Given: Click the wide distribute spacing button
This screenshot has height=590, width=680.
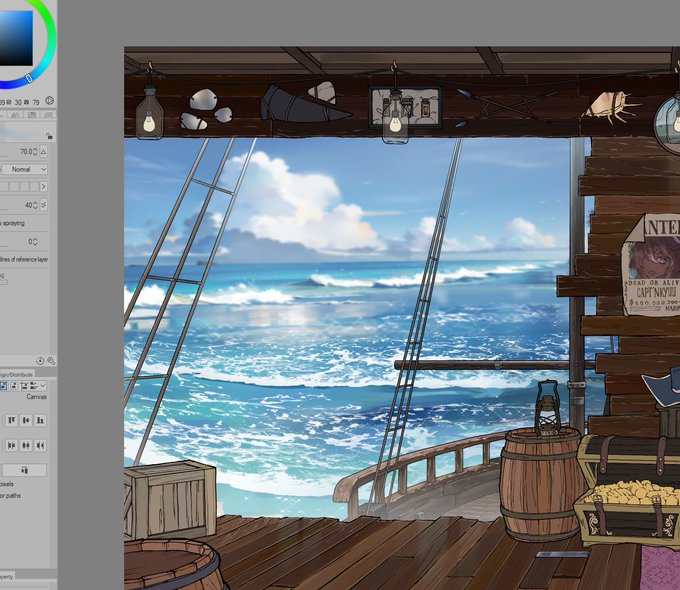Looking at the screenshot, I should pos(25,470).
